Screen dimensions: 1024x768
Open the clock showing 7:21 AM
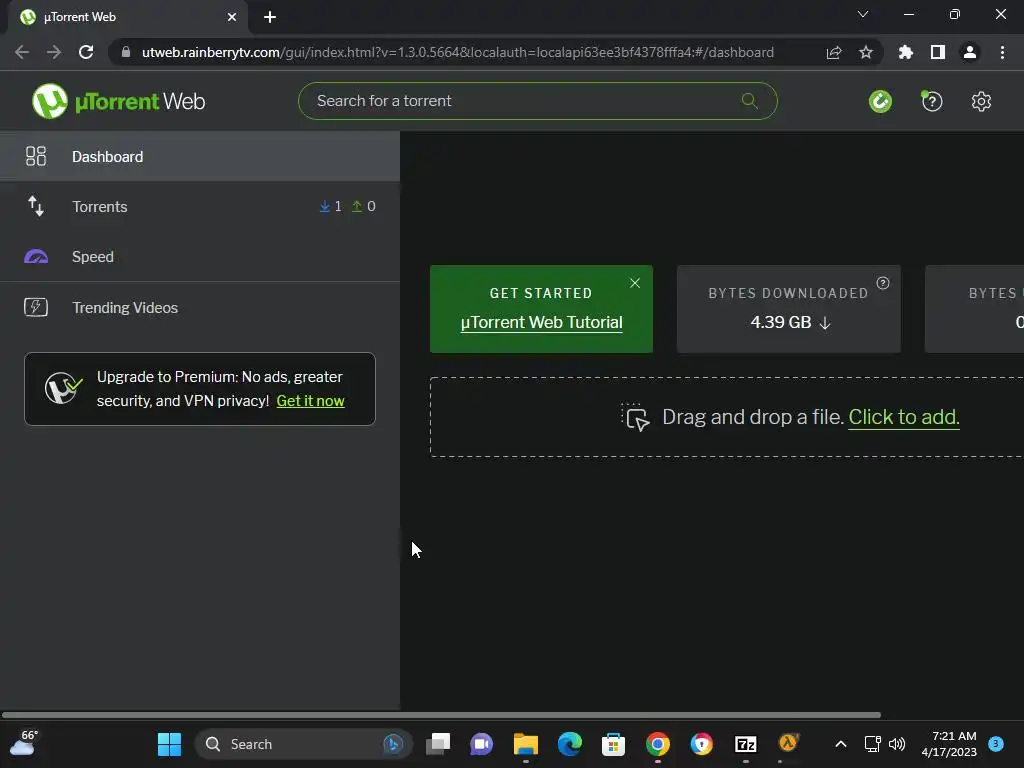tap(949, 744)
